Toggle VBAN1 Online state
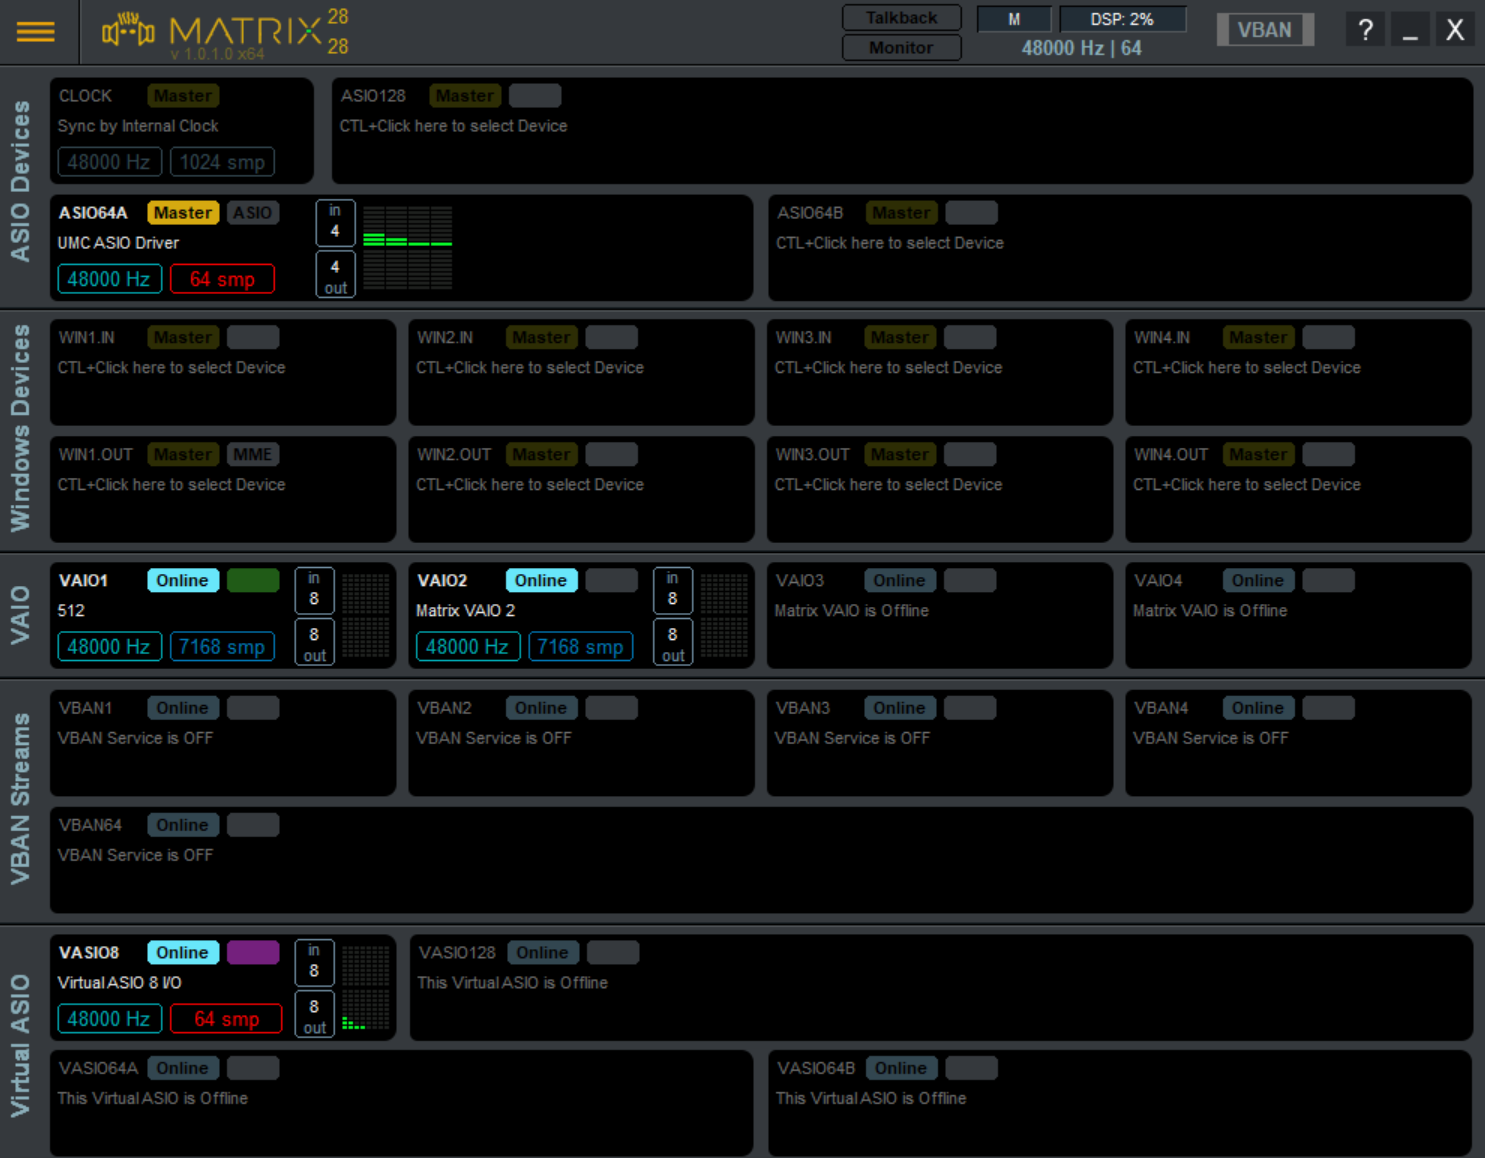Image resolution: width=1485 pixels, height=1158 pixels. (x=183, y=708)
